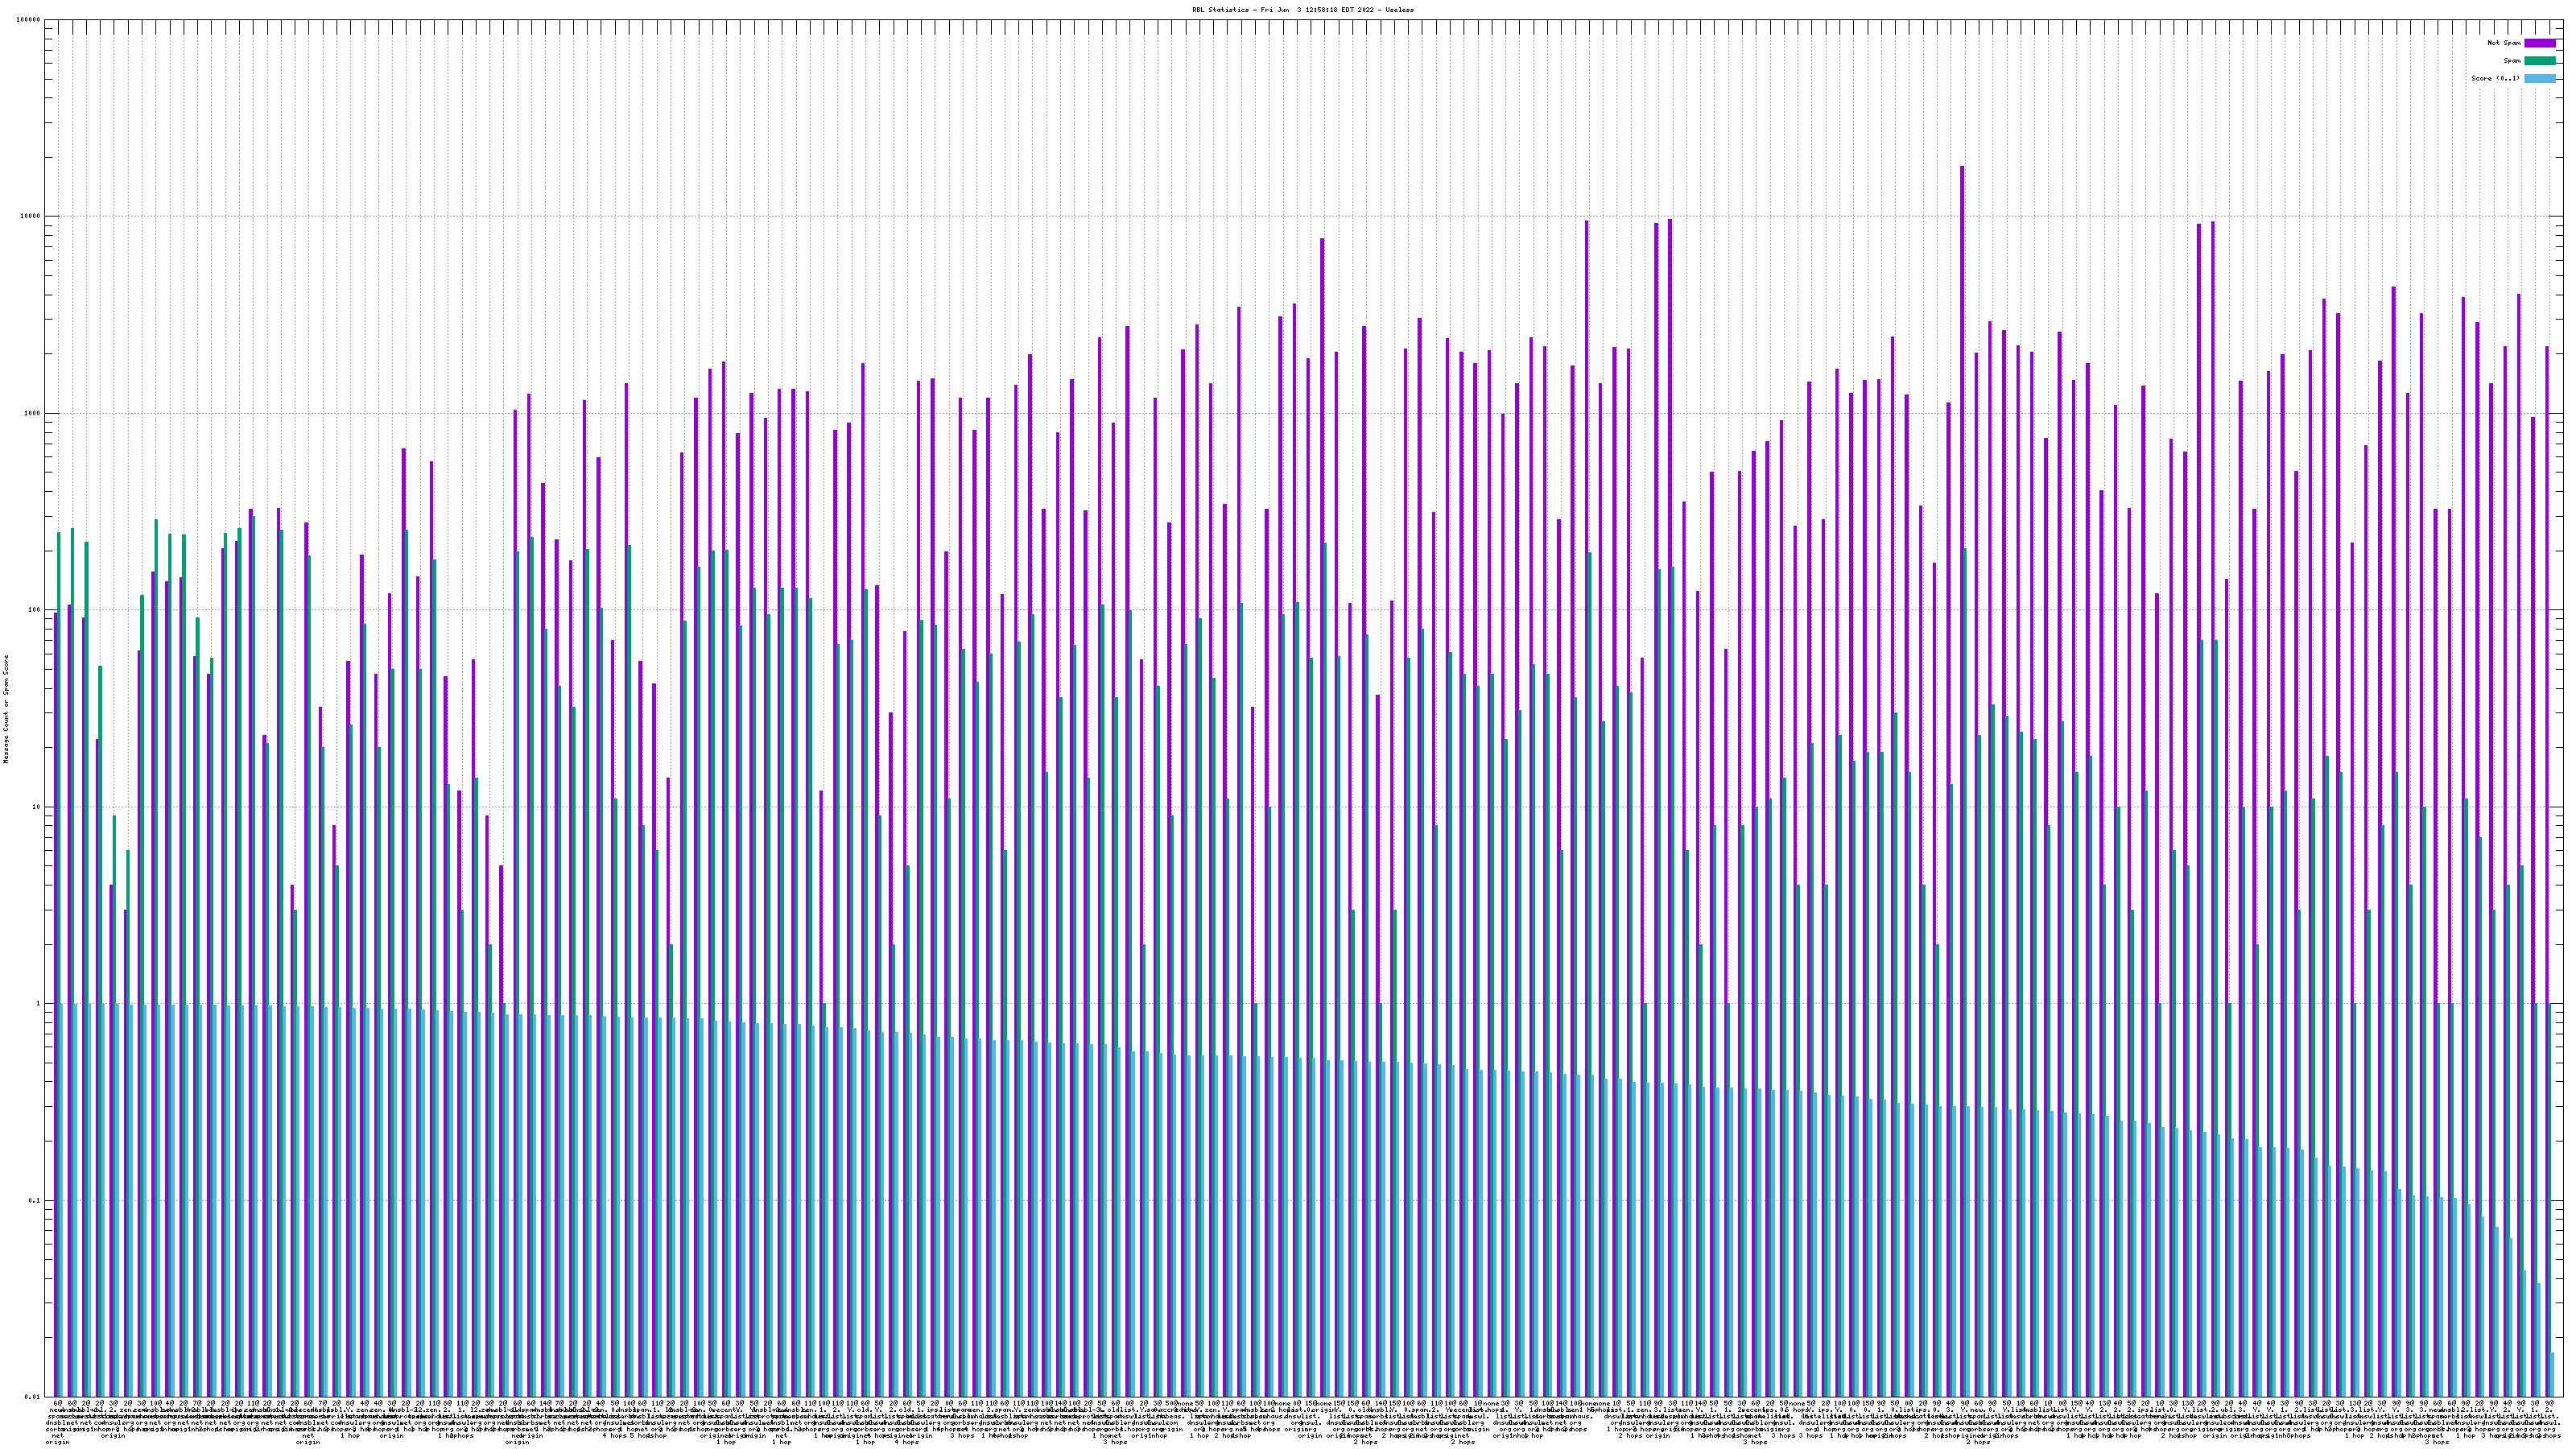Click the 10 y-axis tick label
The image size is (2576, 1449).
37,807
